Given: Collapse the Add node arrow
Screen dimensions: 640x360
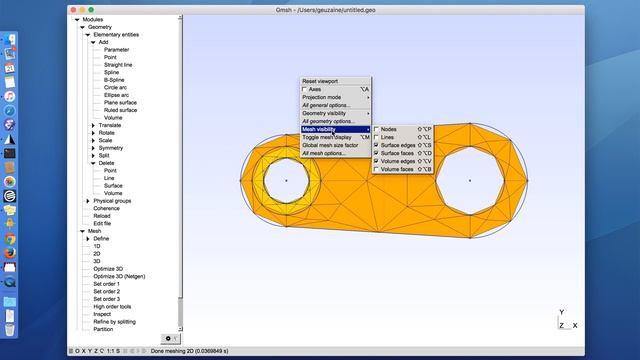Looking at the screenshot, I should (93, 42).
